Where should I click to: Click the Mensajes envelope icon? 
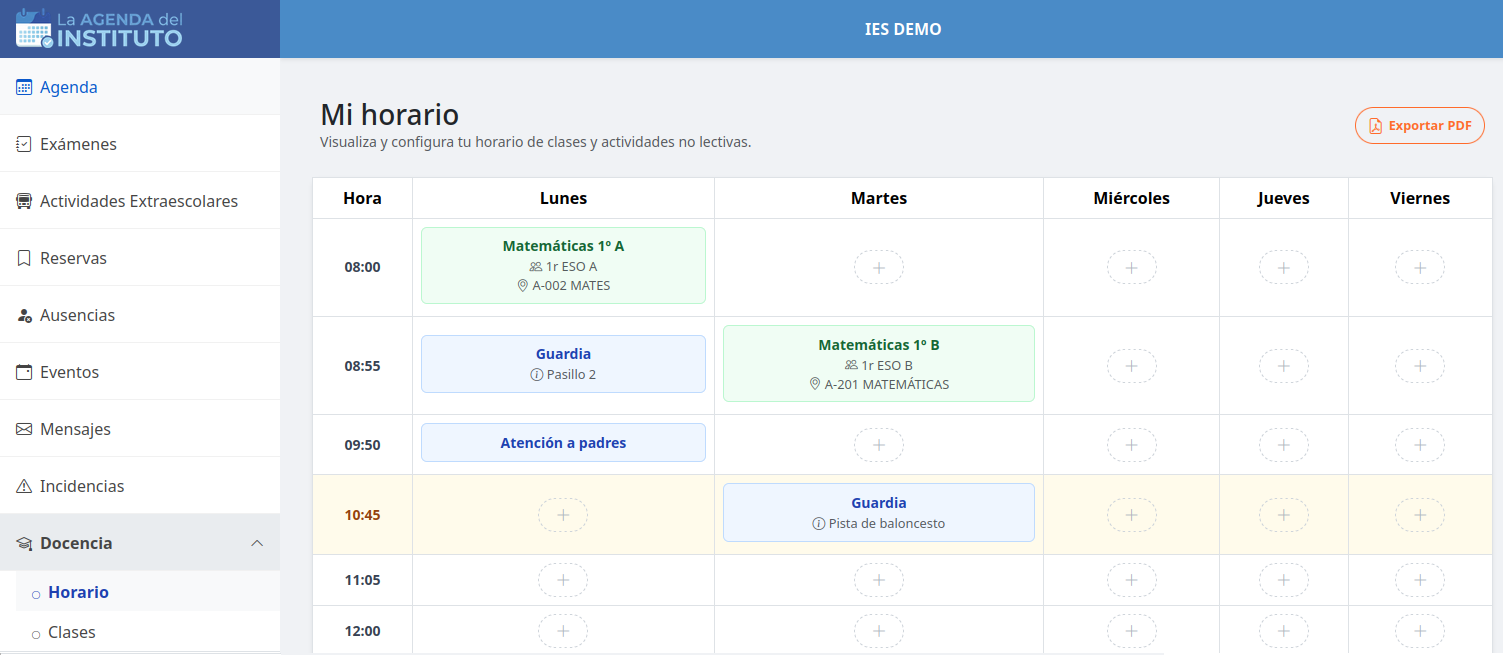point(24,429)
